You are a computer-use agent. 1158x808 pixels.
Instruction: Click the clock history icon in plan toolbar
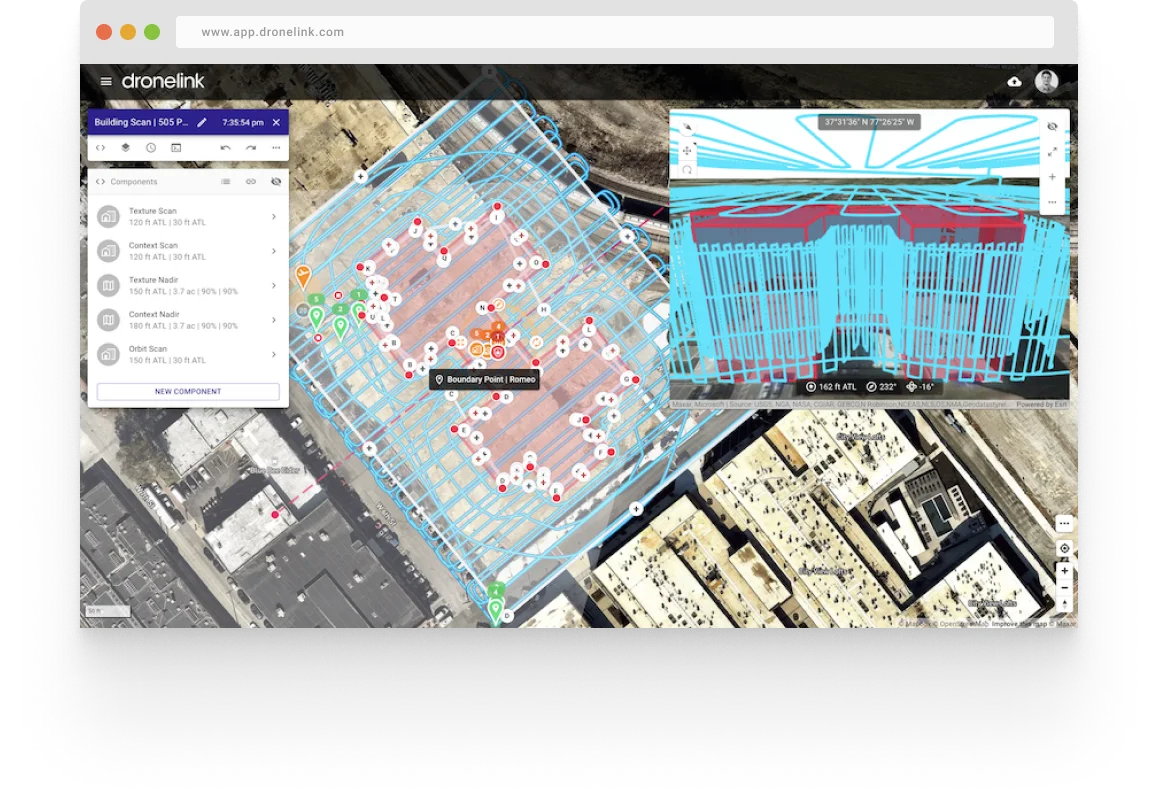[x=151, y=148]
